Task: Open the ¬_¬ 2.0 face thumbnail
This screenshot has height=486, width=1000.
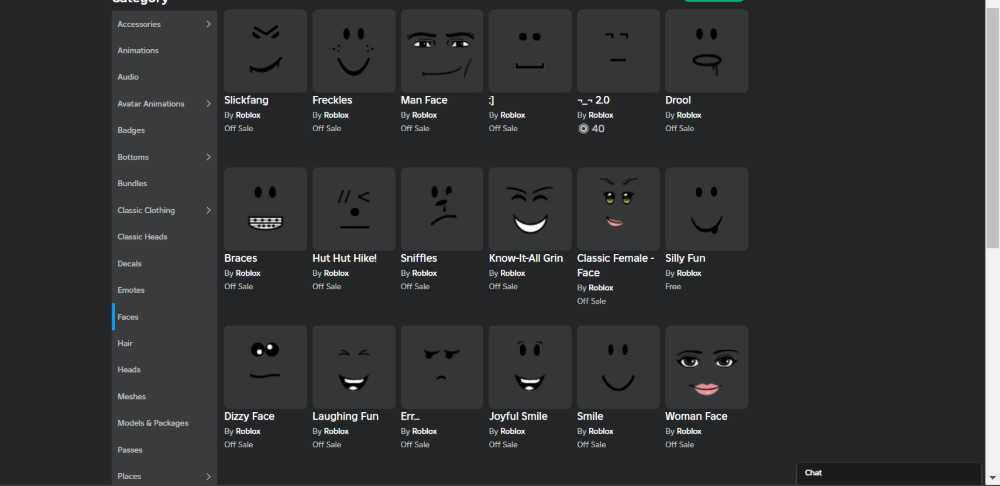Action: coord(618,50)
